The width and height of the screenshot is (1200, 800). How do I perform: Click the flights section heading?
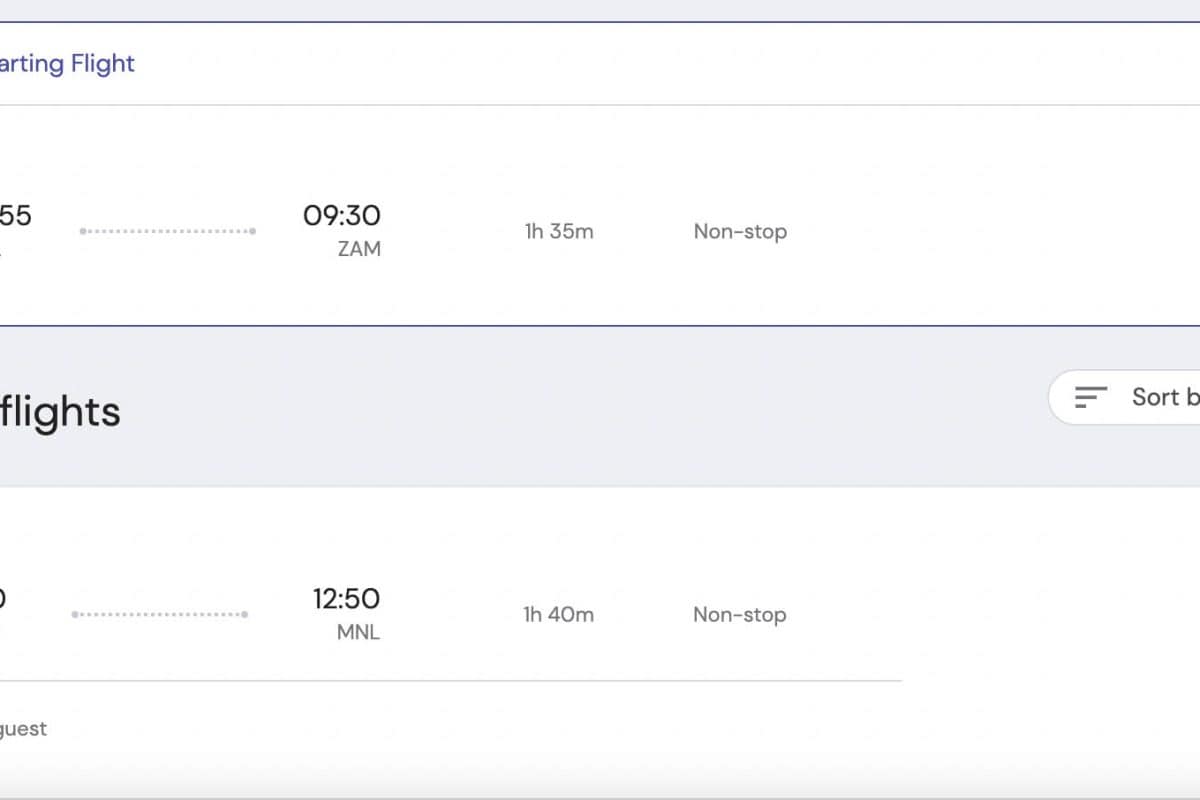pyautogui.click(x=60, y=412)
